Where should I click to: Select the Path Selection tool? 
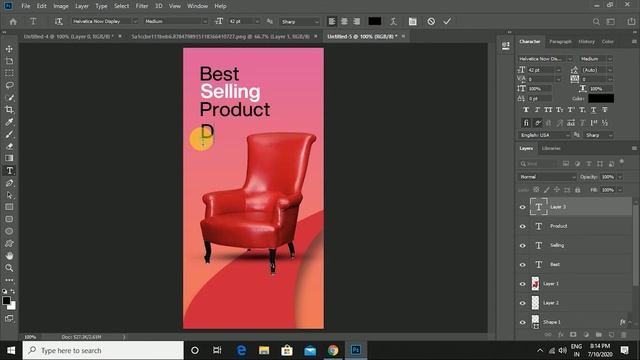click(x=9, y=195)
